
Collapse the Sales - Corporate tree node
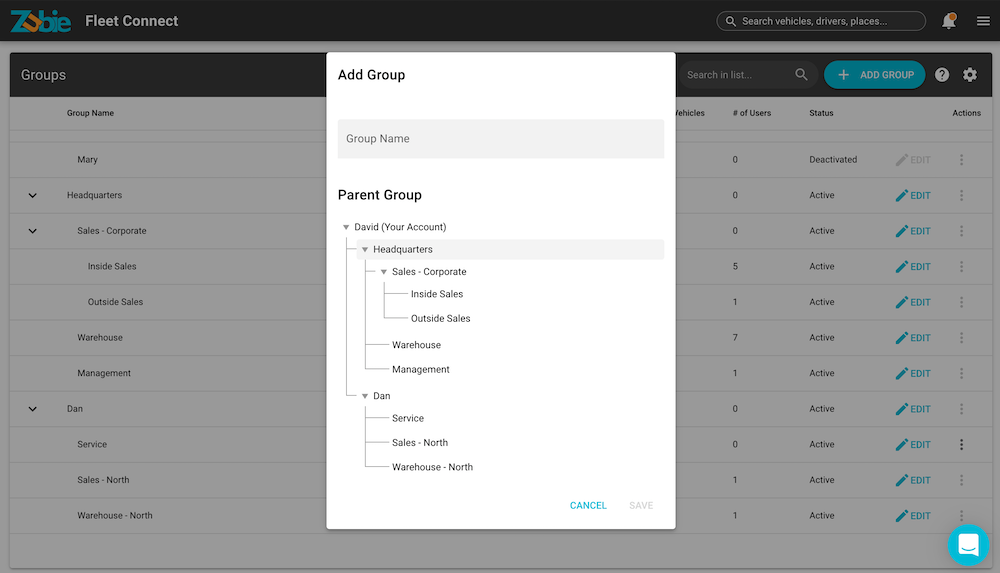pyautogui.click(x=384, y=272)
